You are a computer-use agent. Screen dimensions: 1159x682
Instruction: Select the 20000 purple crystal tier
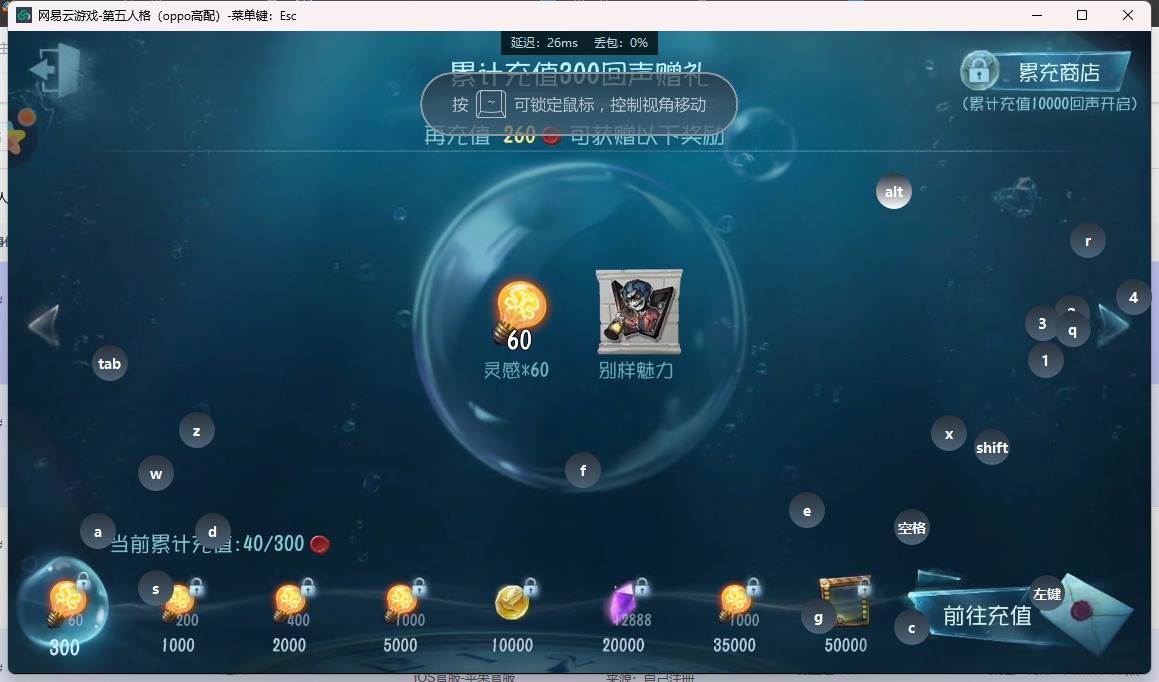tap(623, 617)
